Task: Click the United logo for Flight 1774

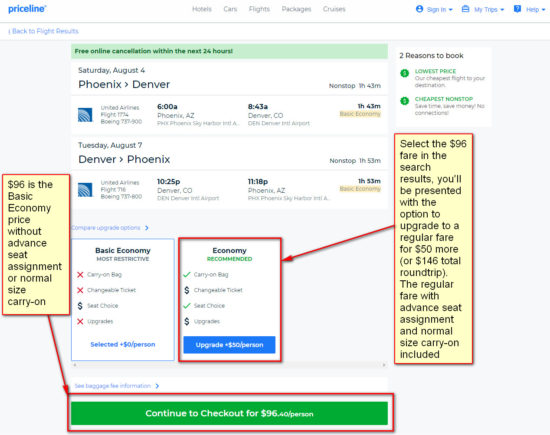Action: tap(85, 115)
